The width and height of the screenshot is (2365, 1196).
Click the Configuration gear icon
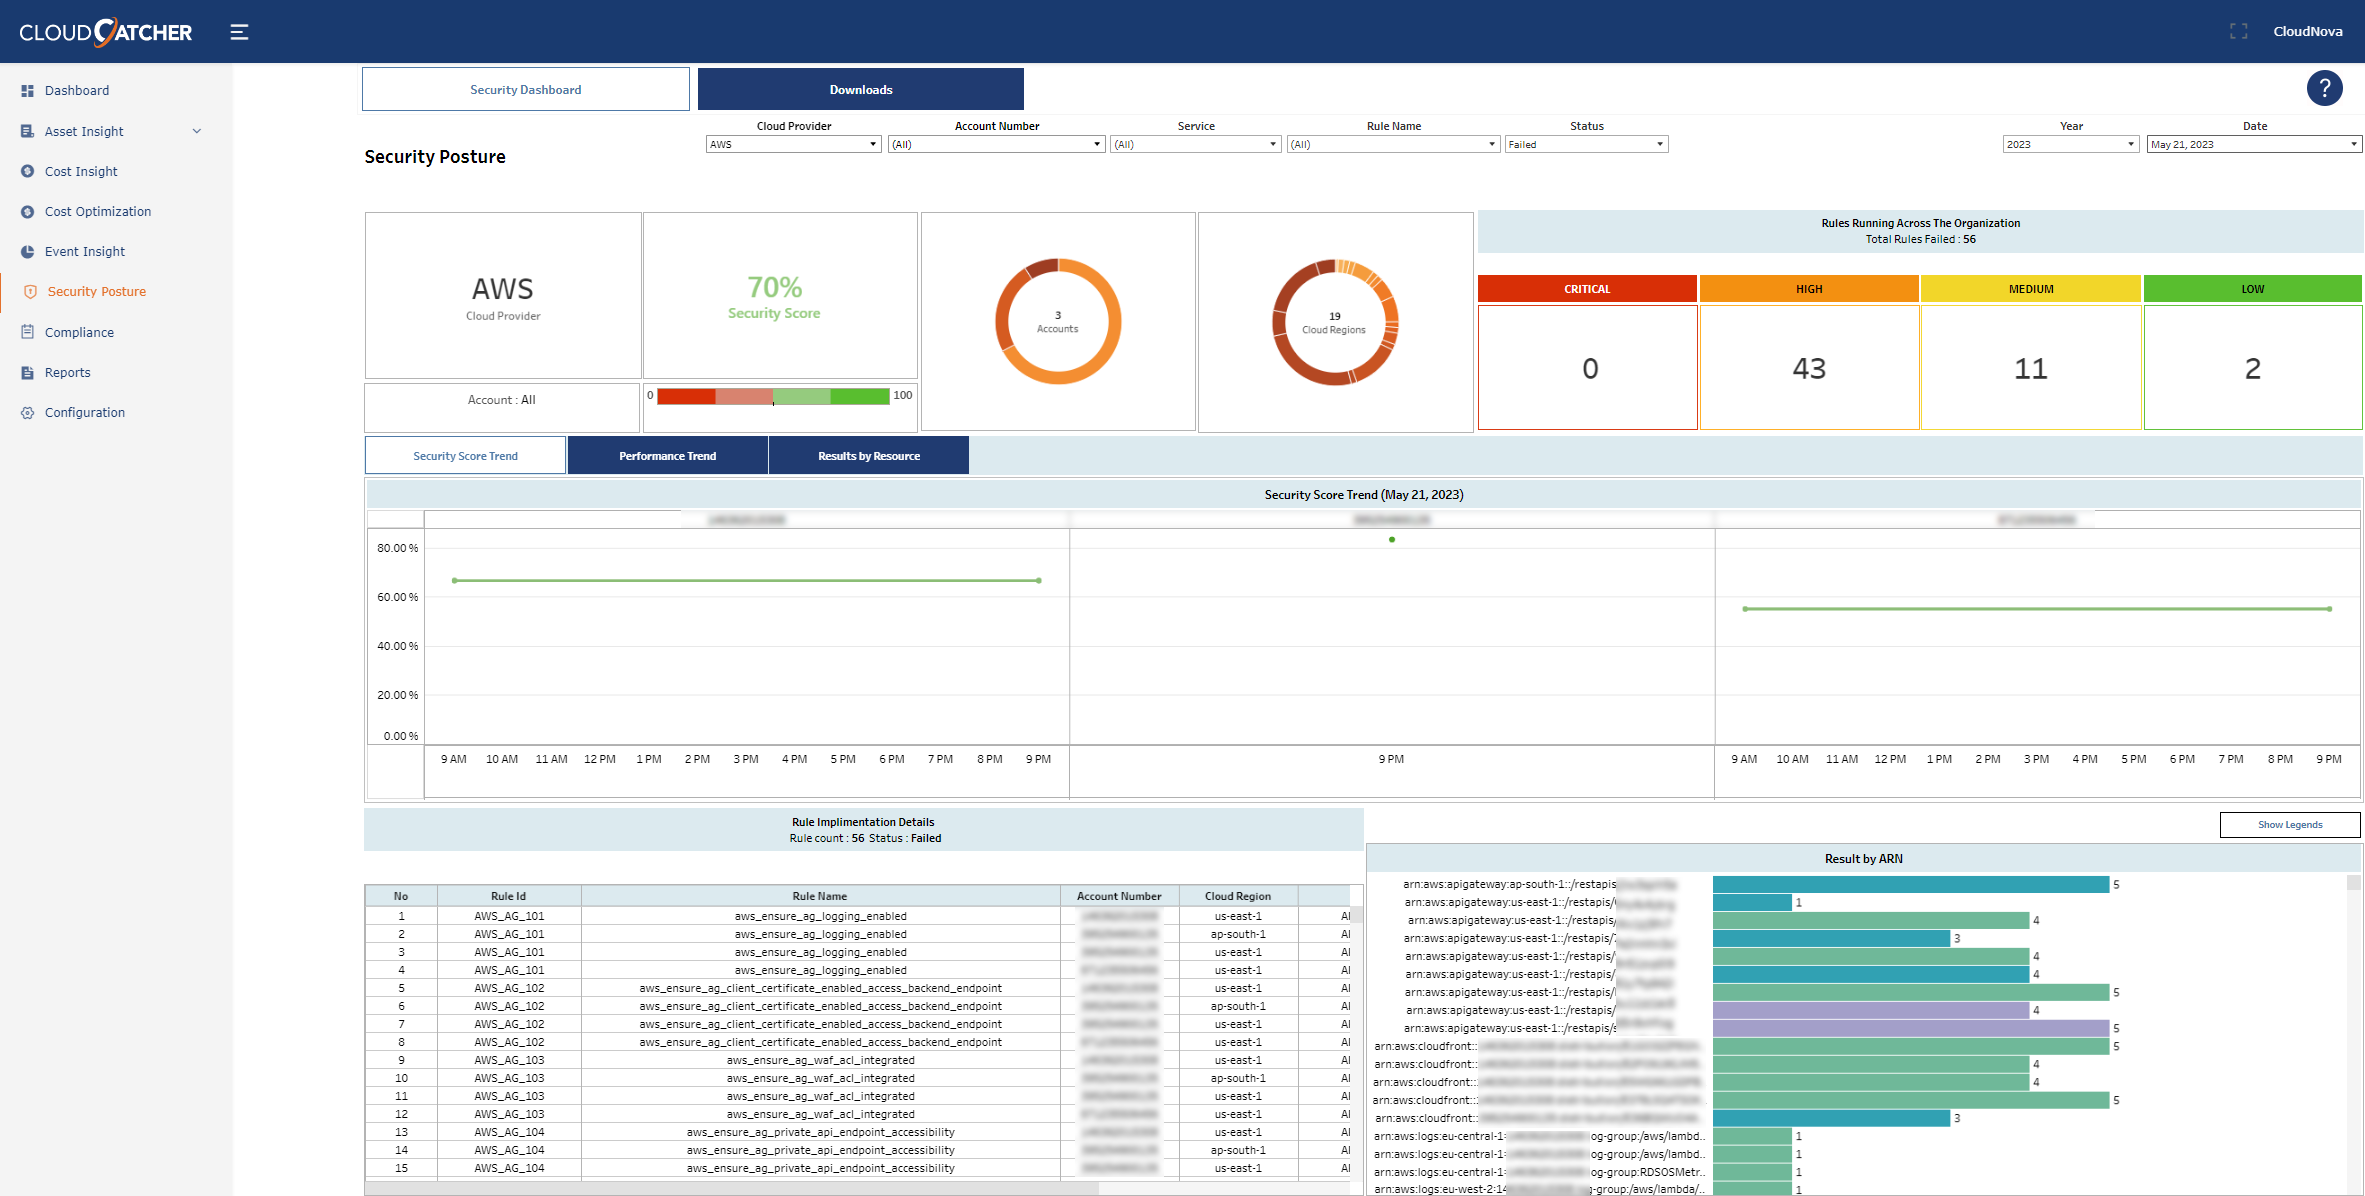27,412
